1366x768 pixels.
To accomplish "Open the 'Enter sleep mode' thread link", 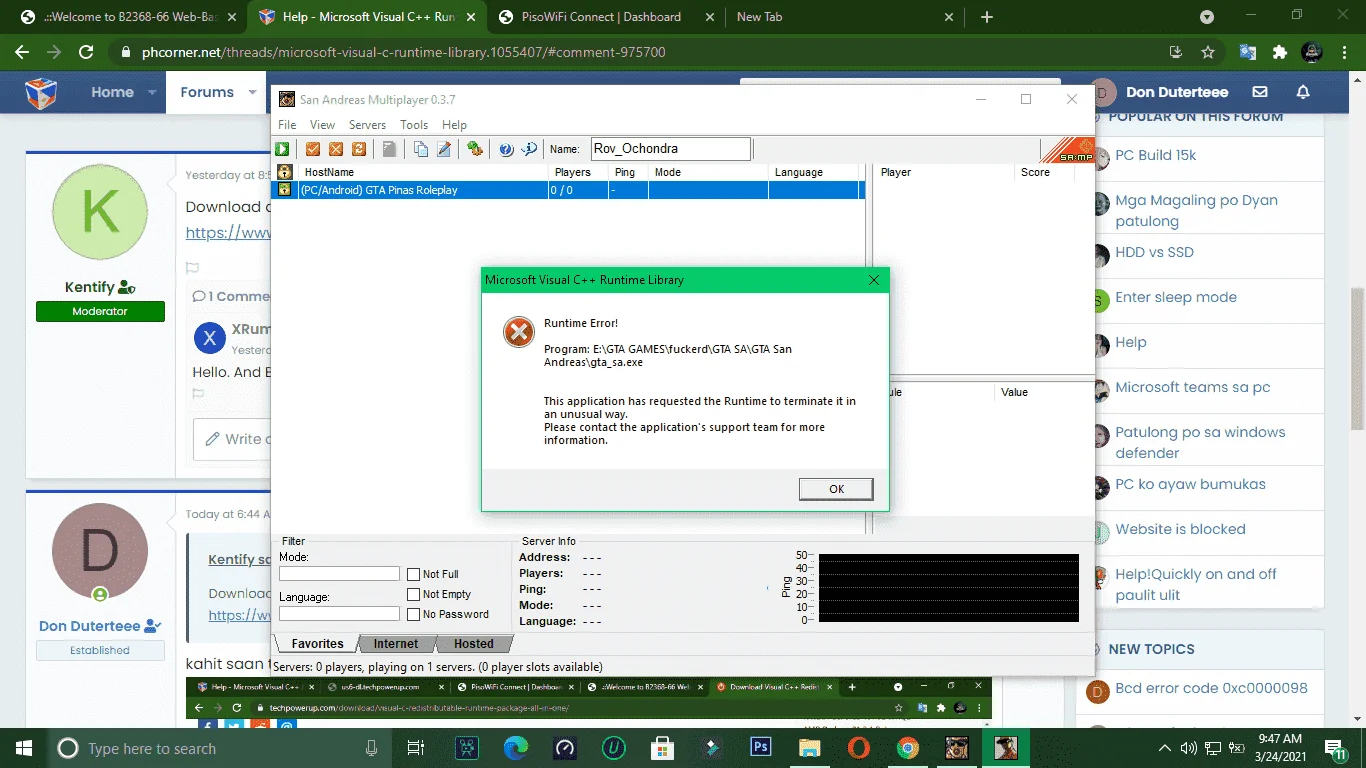I will point(1176,297).
